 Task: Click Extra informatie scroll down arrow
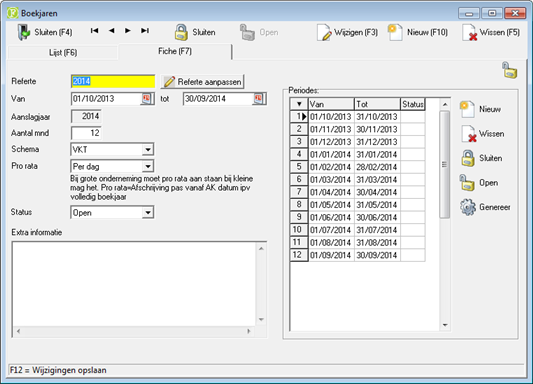[261, 319]
